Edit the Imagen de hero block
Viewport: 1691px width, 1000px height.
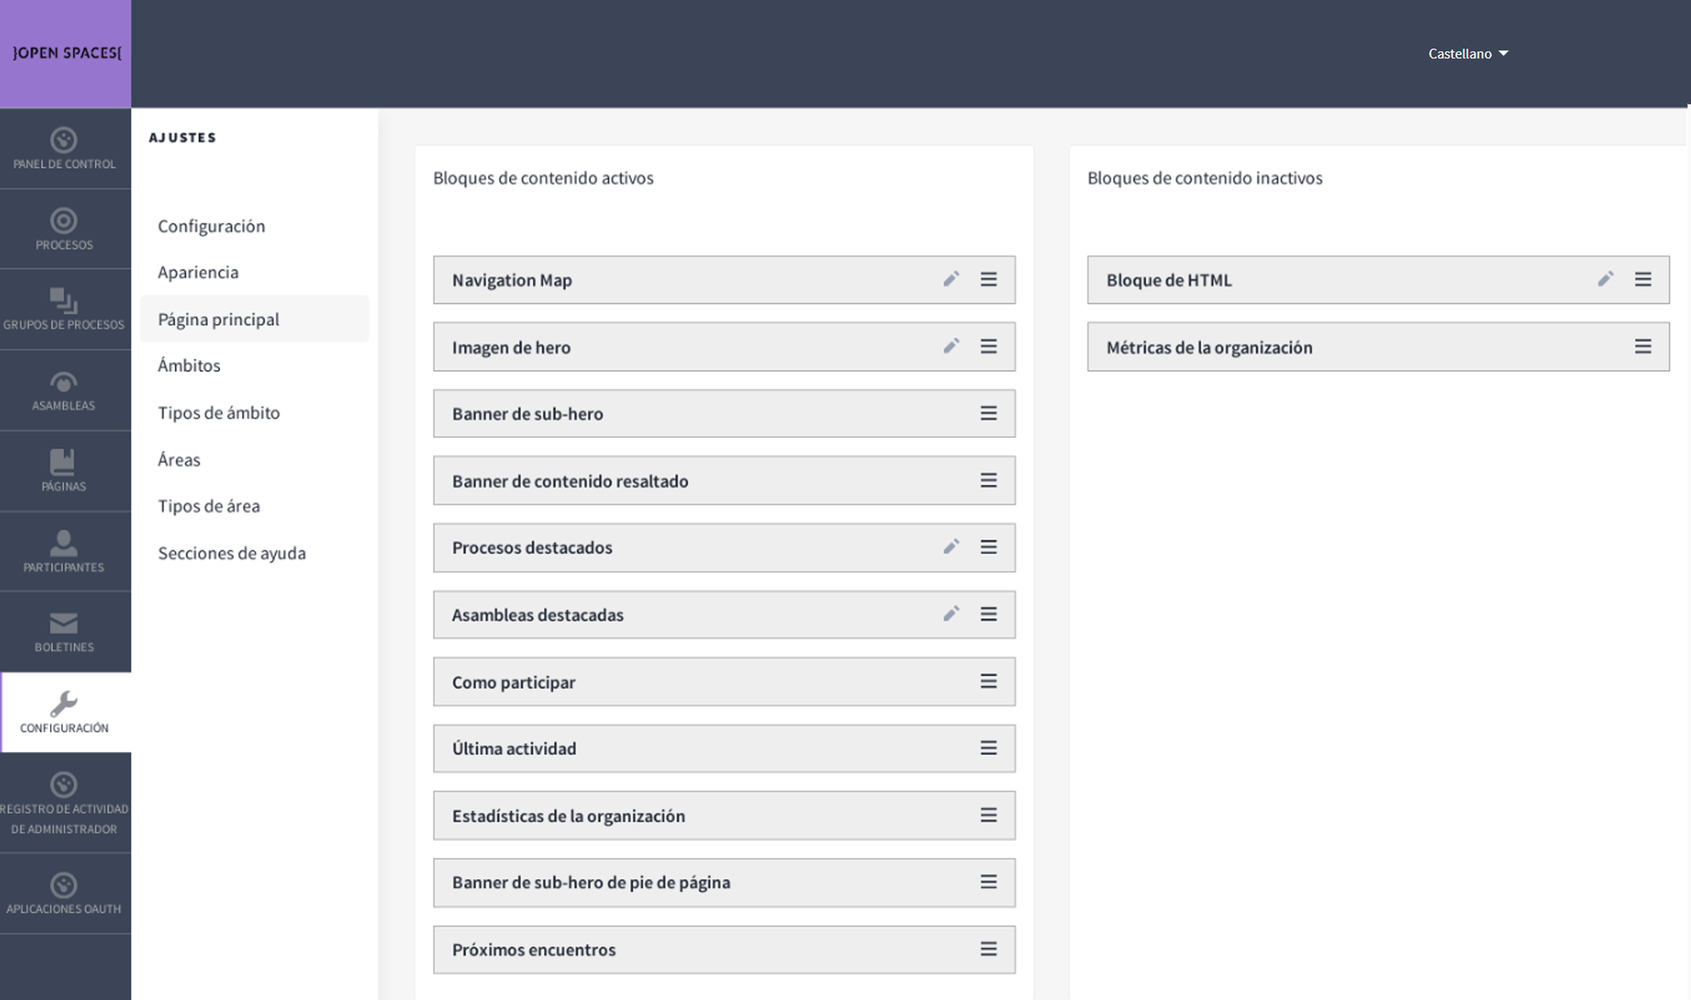tap(951, 346)
